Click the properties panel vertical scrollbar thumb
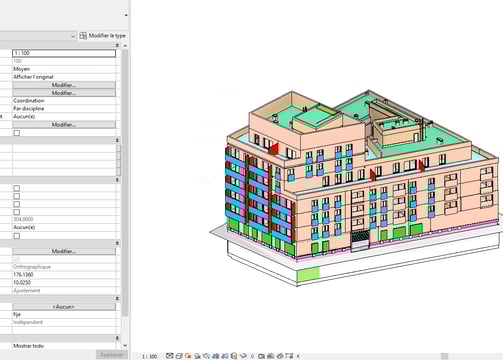 pos(125,183)
